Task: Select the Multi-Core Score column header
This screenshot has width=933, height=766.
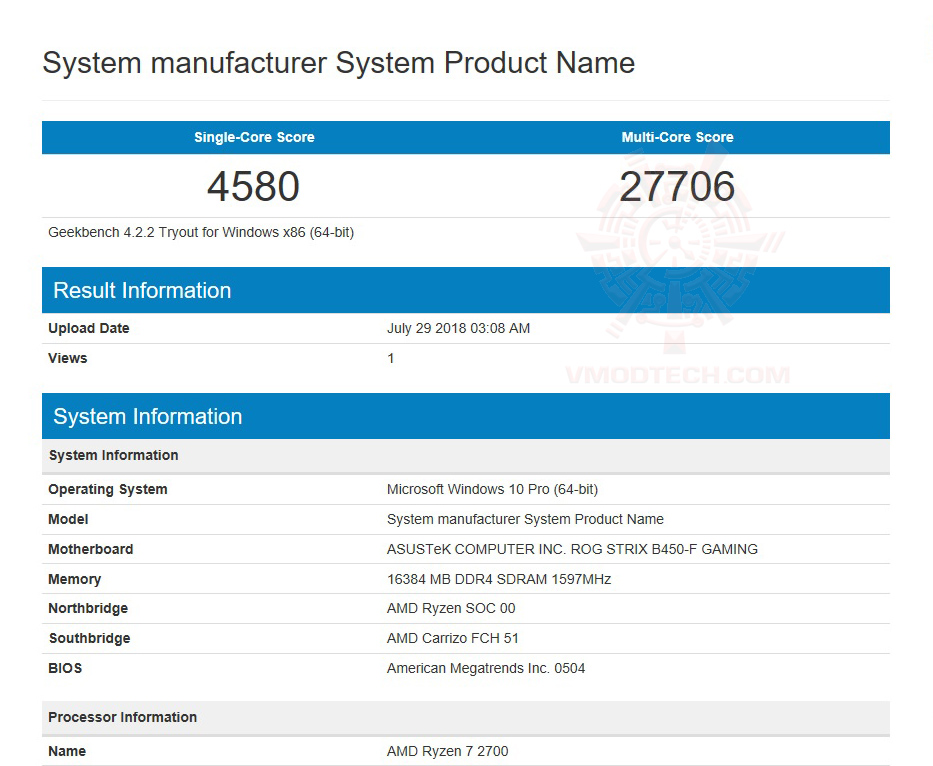Action: coord(677,137)
